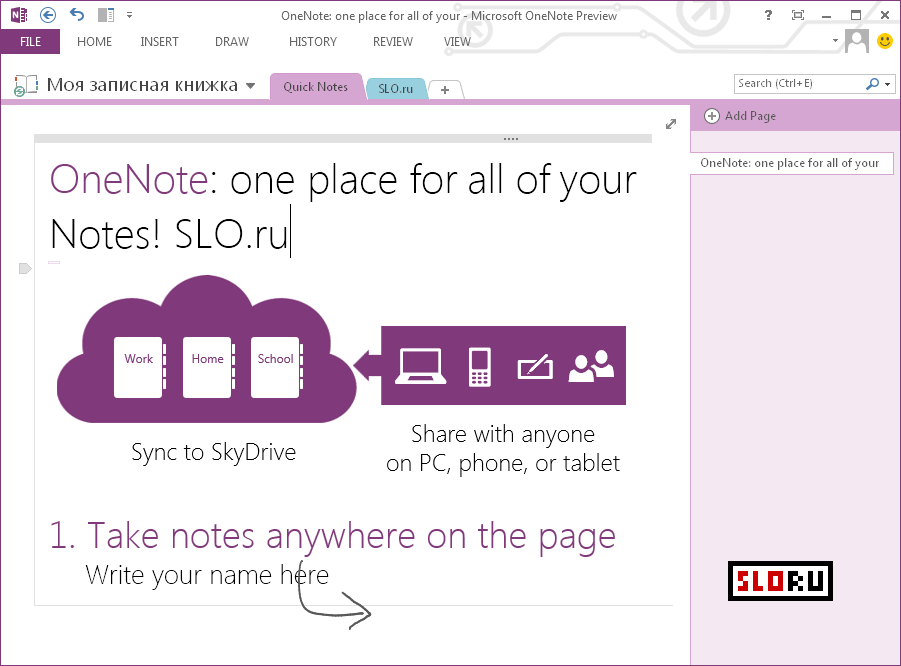Open Help with the question mark icon
Viewport: 901px width, 666px height.
tap(768, 15)
